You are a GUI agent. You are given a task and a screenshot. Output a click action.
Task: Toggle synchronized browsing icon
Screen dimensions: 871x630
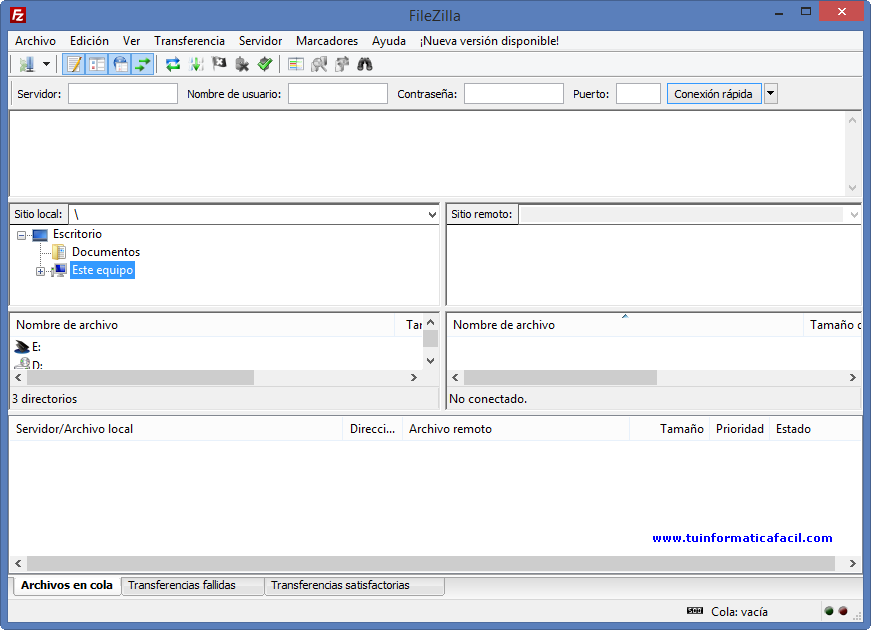342,64
